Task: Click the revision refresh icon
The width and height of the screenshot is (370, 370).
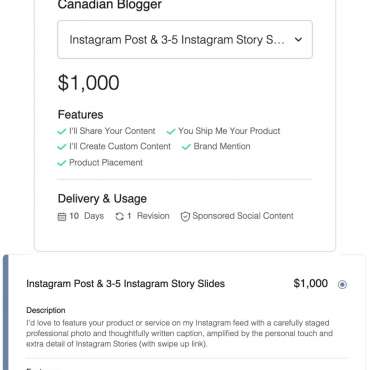Action: tap(120, 216)
